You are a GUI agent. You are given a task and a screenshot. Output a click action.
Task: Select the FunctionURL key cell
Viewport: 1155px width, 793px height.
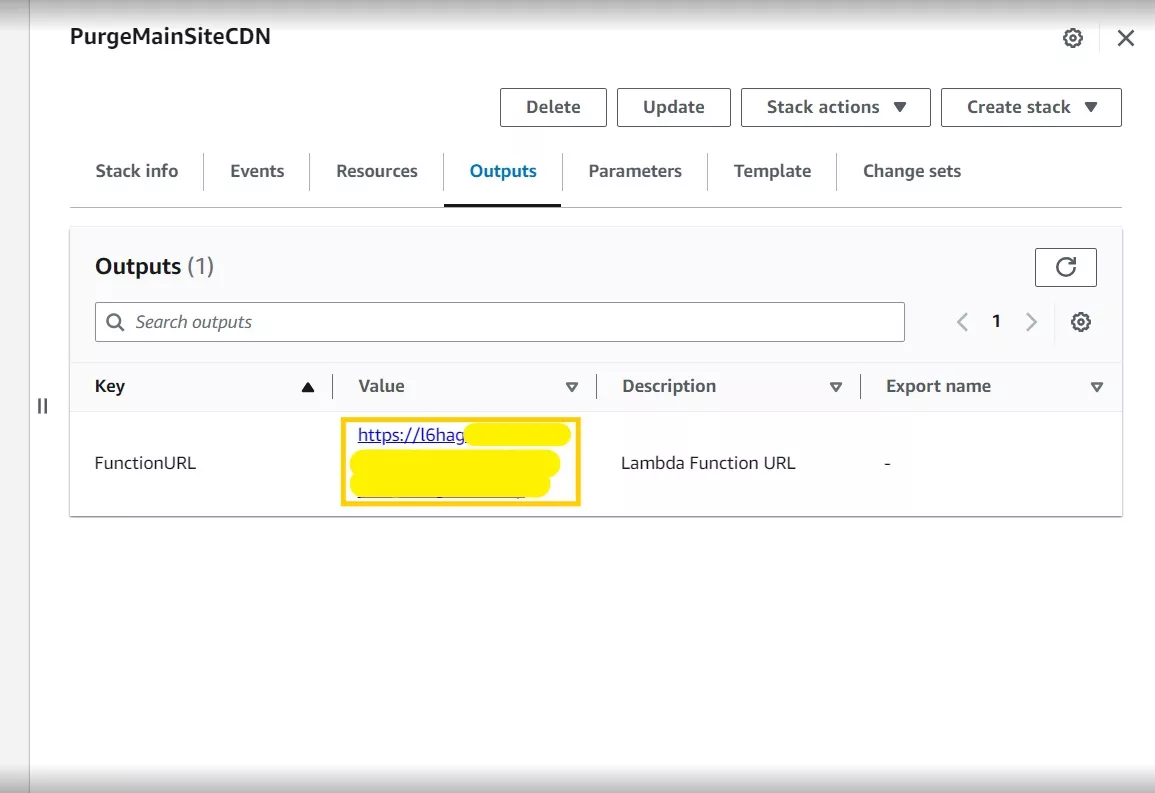pyautogui.click(x=145, y=463)
